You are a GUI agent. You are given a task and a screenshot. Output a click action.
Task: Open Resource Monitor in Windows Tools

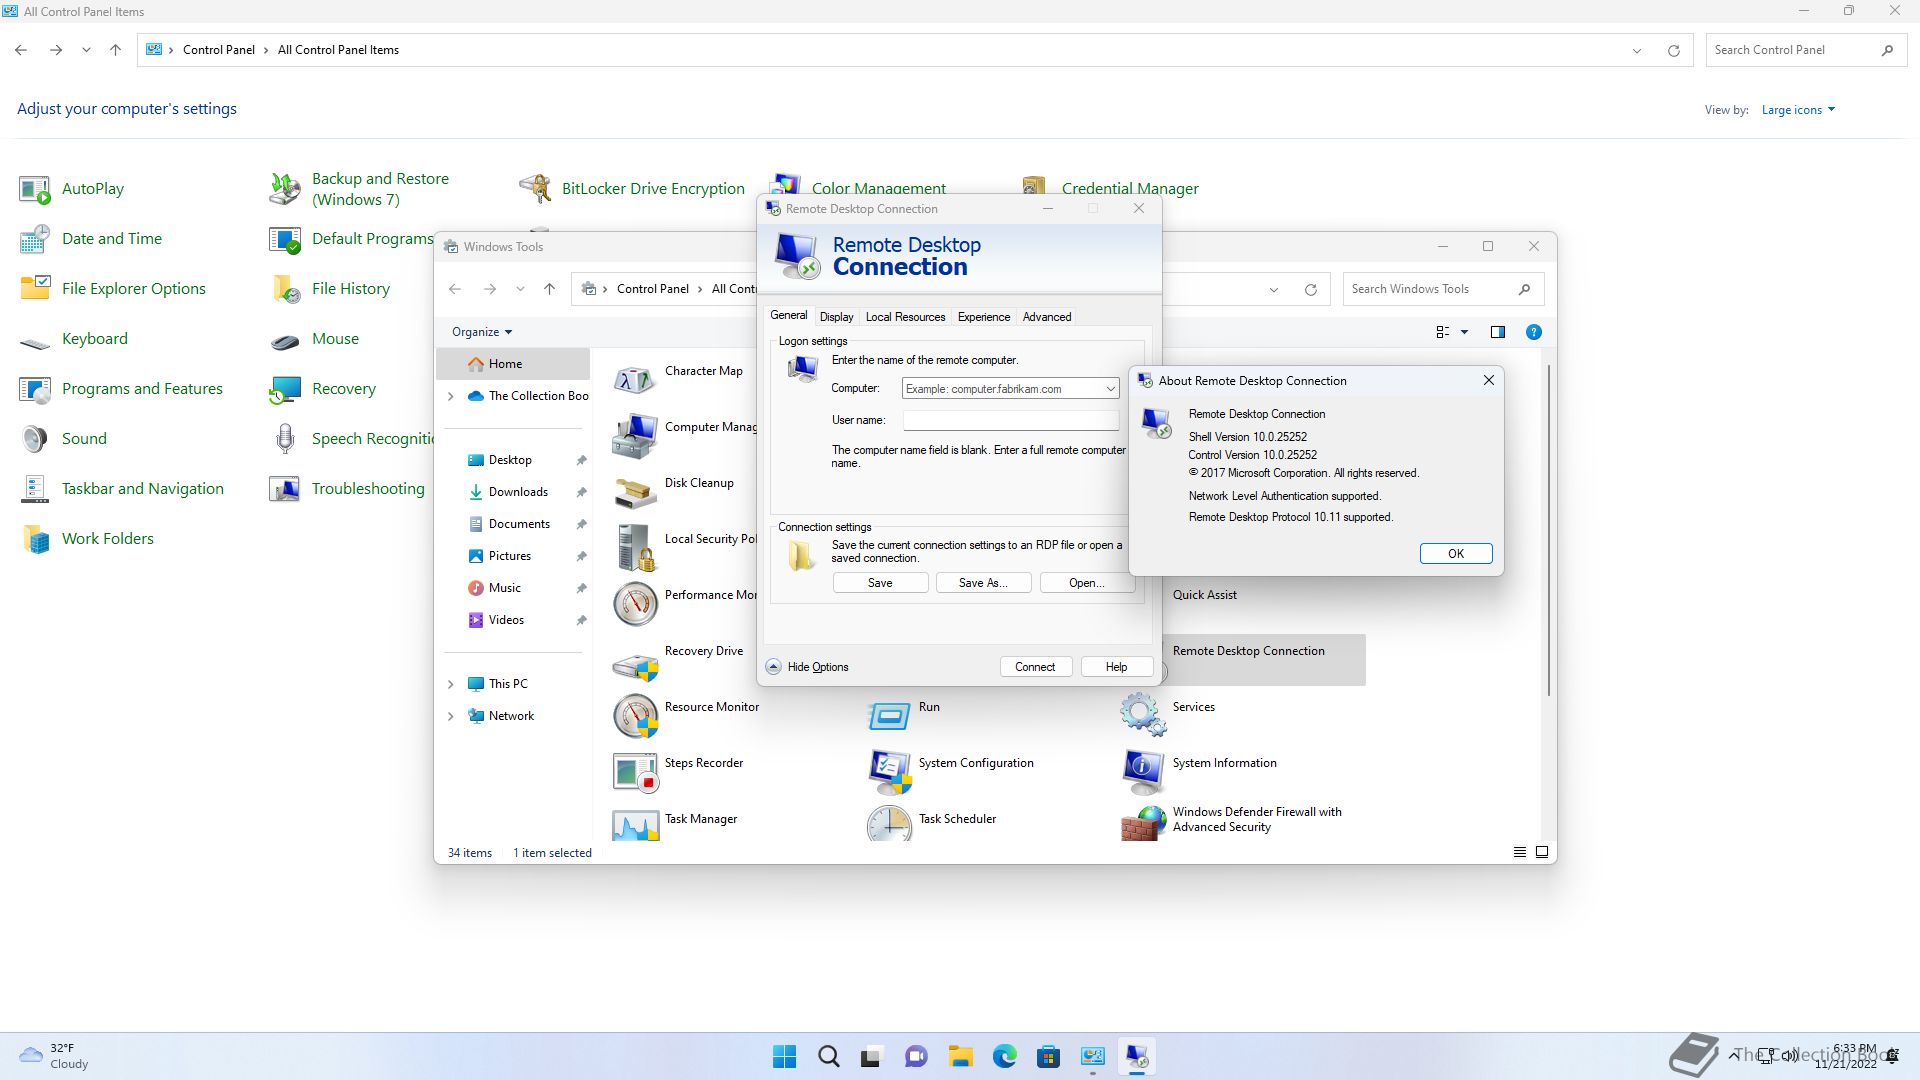[x=686, y=714]
